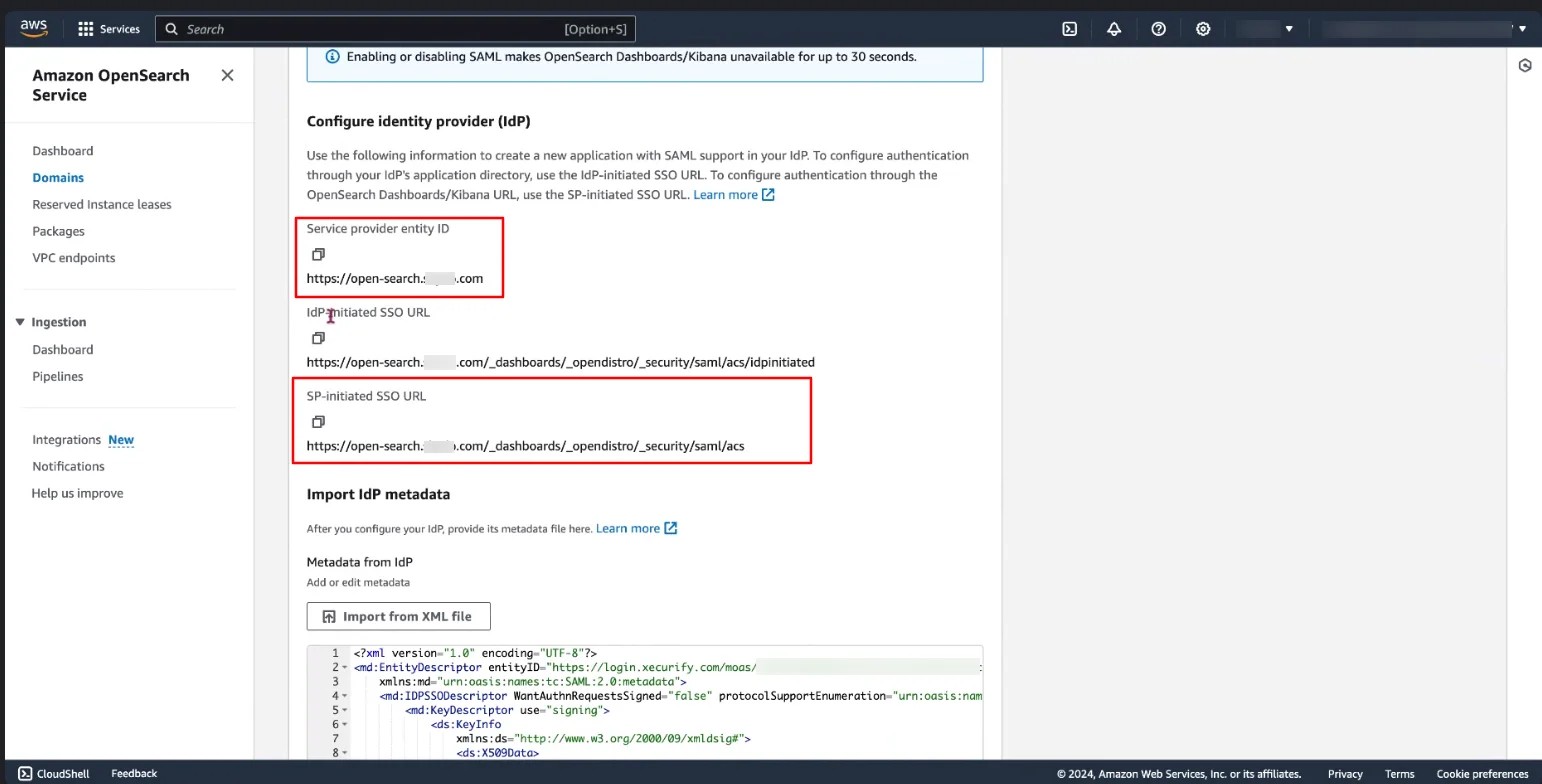
Task: Copy the Service provider entity ID
Action: coord(318,254)
